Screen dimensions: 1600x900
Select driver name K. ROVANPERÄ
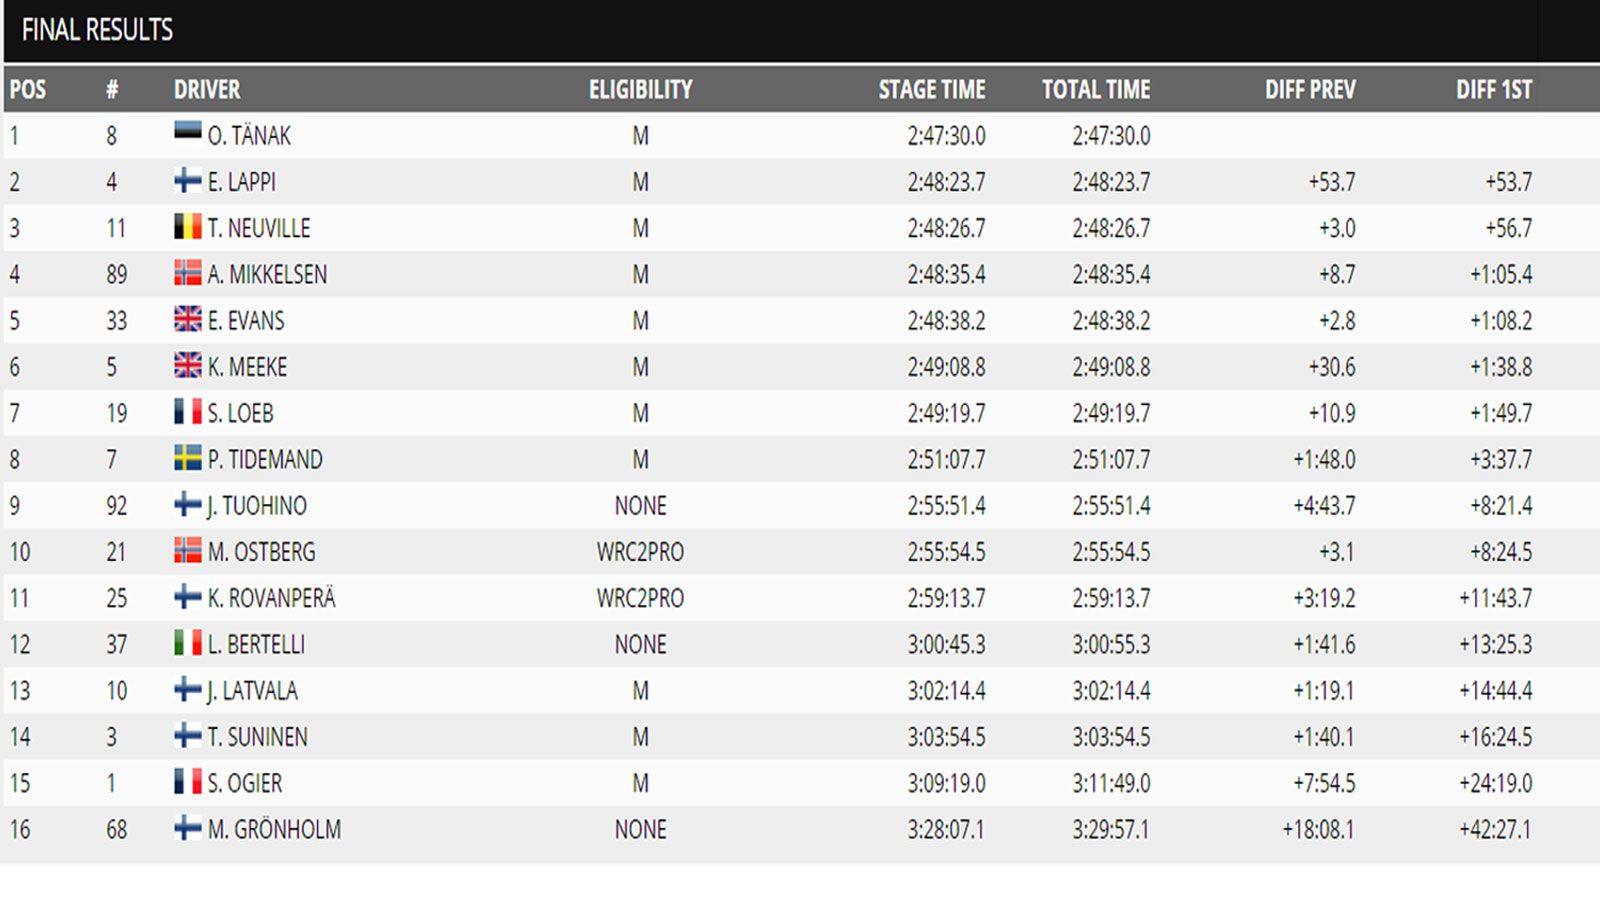271,598
